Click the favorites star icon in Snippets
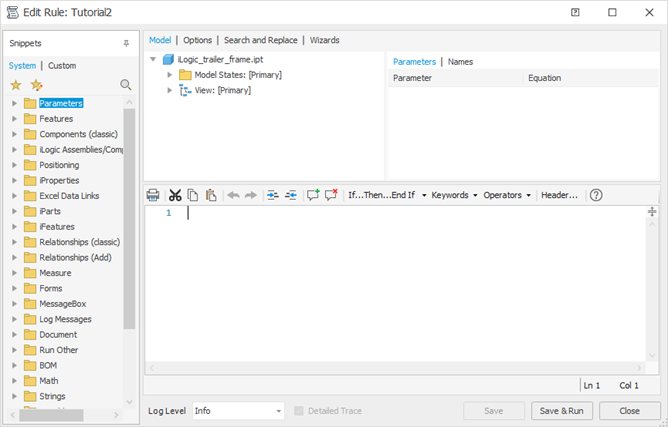 coord(16,85)
